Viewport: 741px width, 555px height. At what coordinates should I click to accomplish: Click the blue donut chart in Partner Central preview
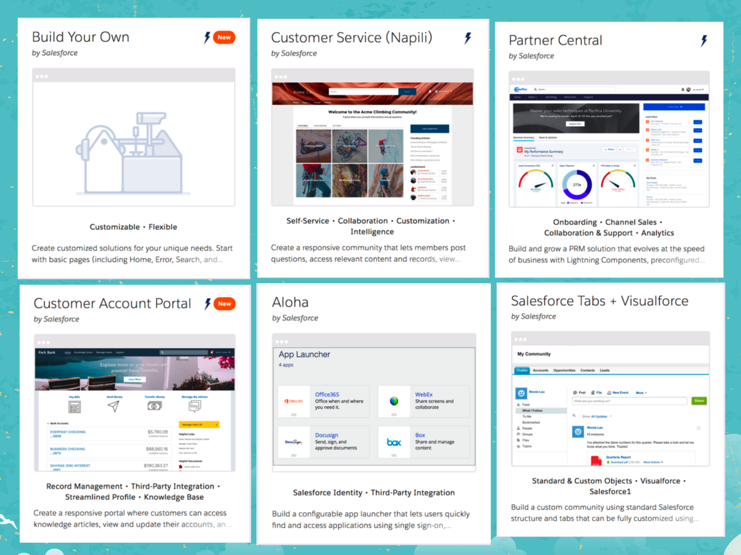[577, 184]
